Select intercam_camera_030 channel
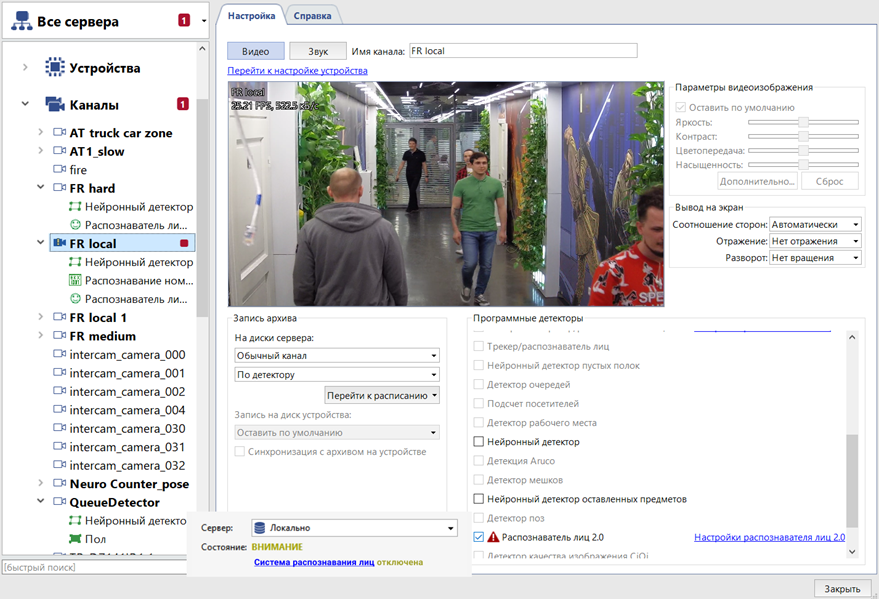 click(x=127, y=429)
